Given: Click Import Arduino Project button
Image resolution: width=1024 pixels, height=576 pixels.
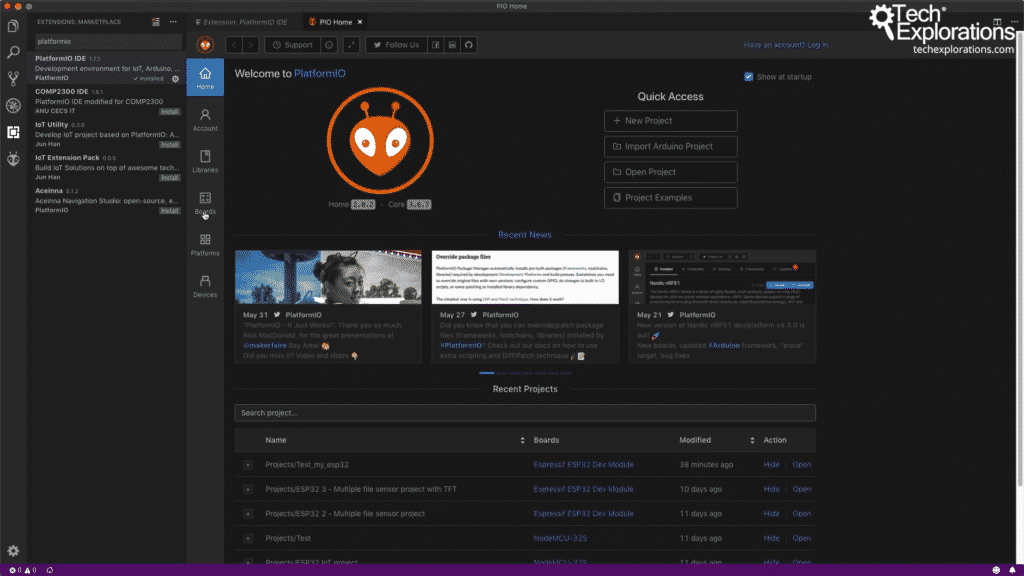Looking at the screenshot, I should click(671, 146).
